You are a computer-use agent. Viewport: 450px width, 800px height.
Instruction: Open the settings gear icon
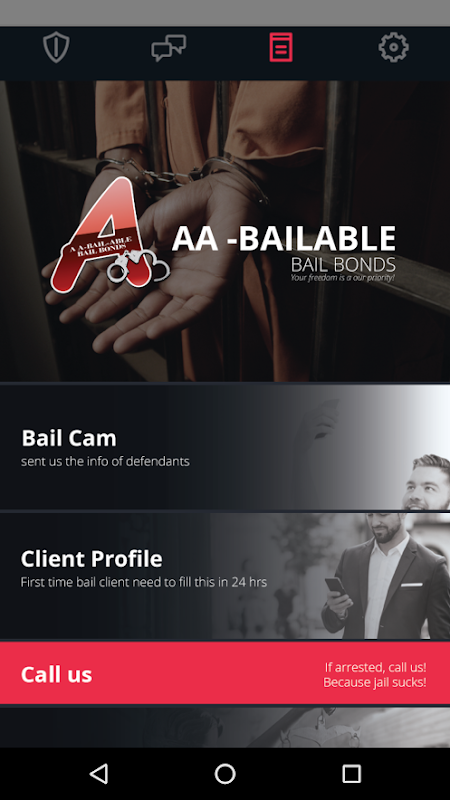pos(393,47)
